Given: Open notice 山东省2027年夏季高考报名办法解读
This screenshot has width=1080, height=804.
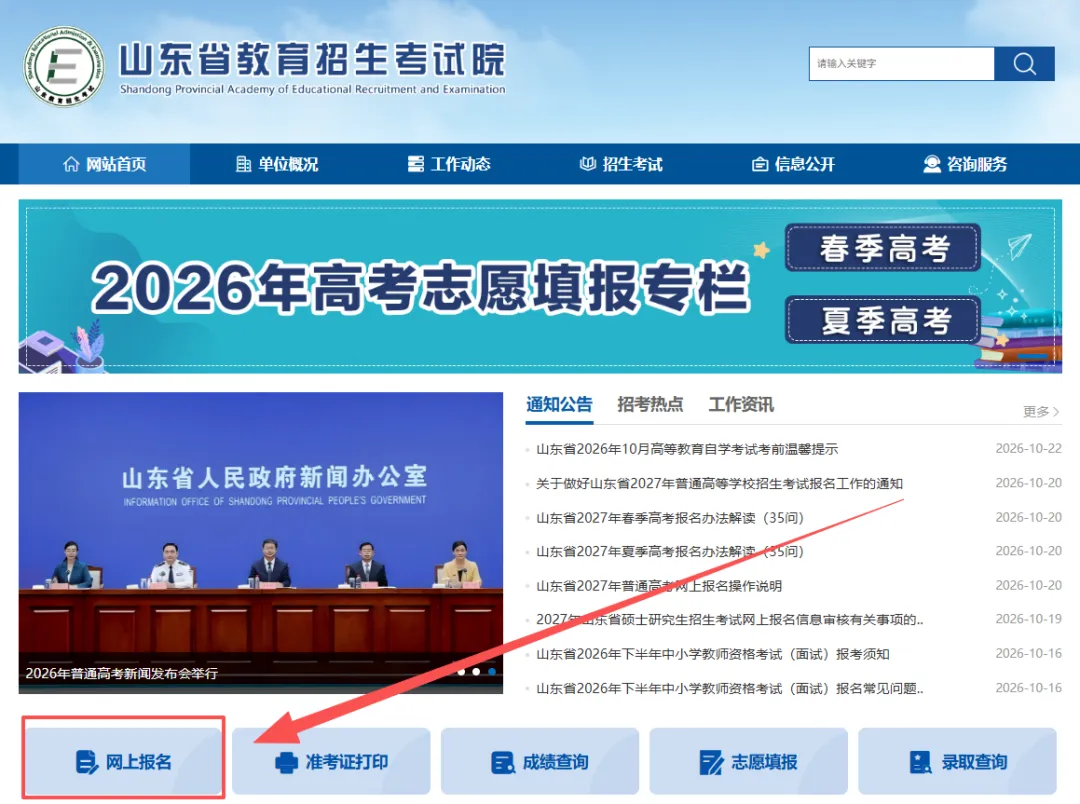Looking at the screenshot, I should (x=669, y=551).
